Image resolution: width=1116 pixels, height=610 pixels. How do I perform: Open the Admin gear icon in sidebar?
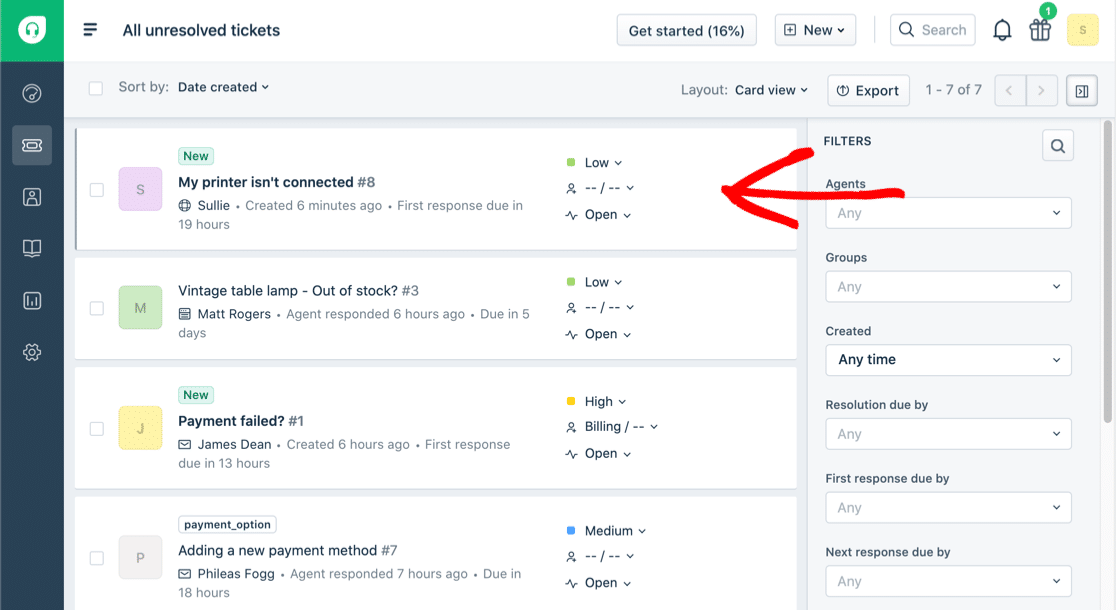32,352
